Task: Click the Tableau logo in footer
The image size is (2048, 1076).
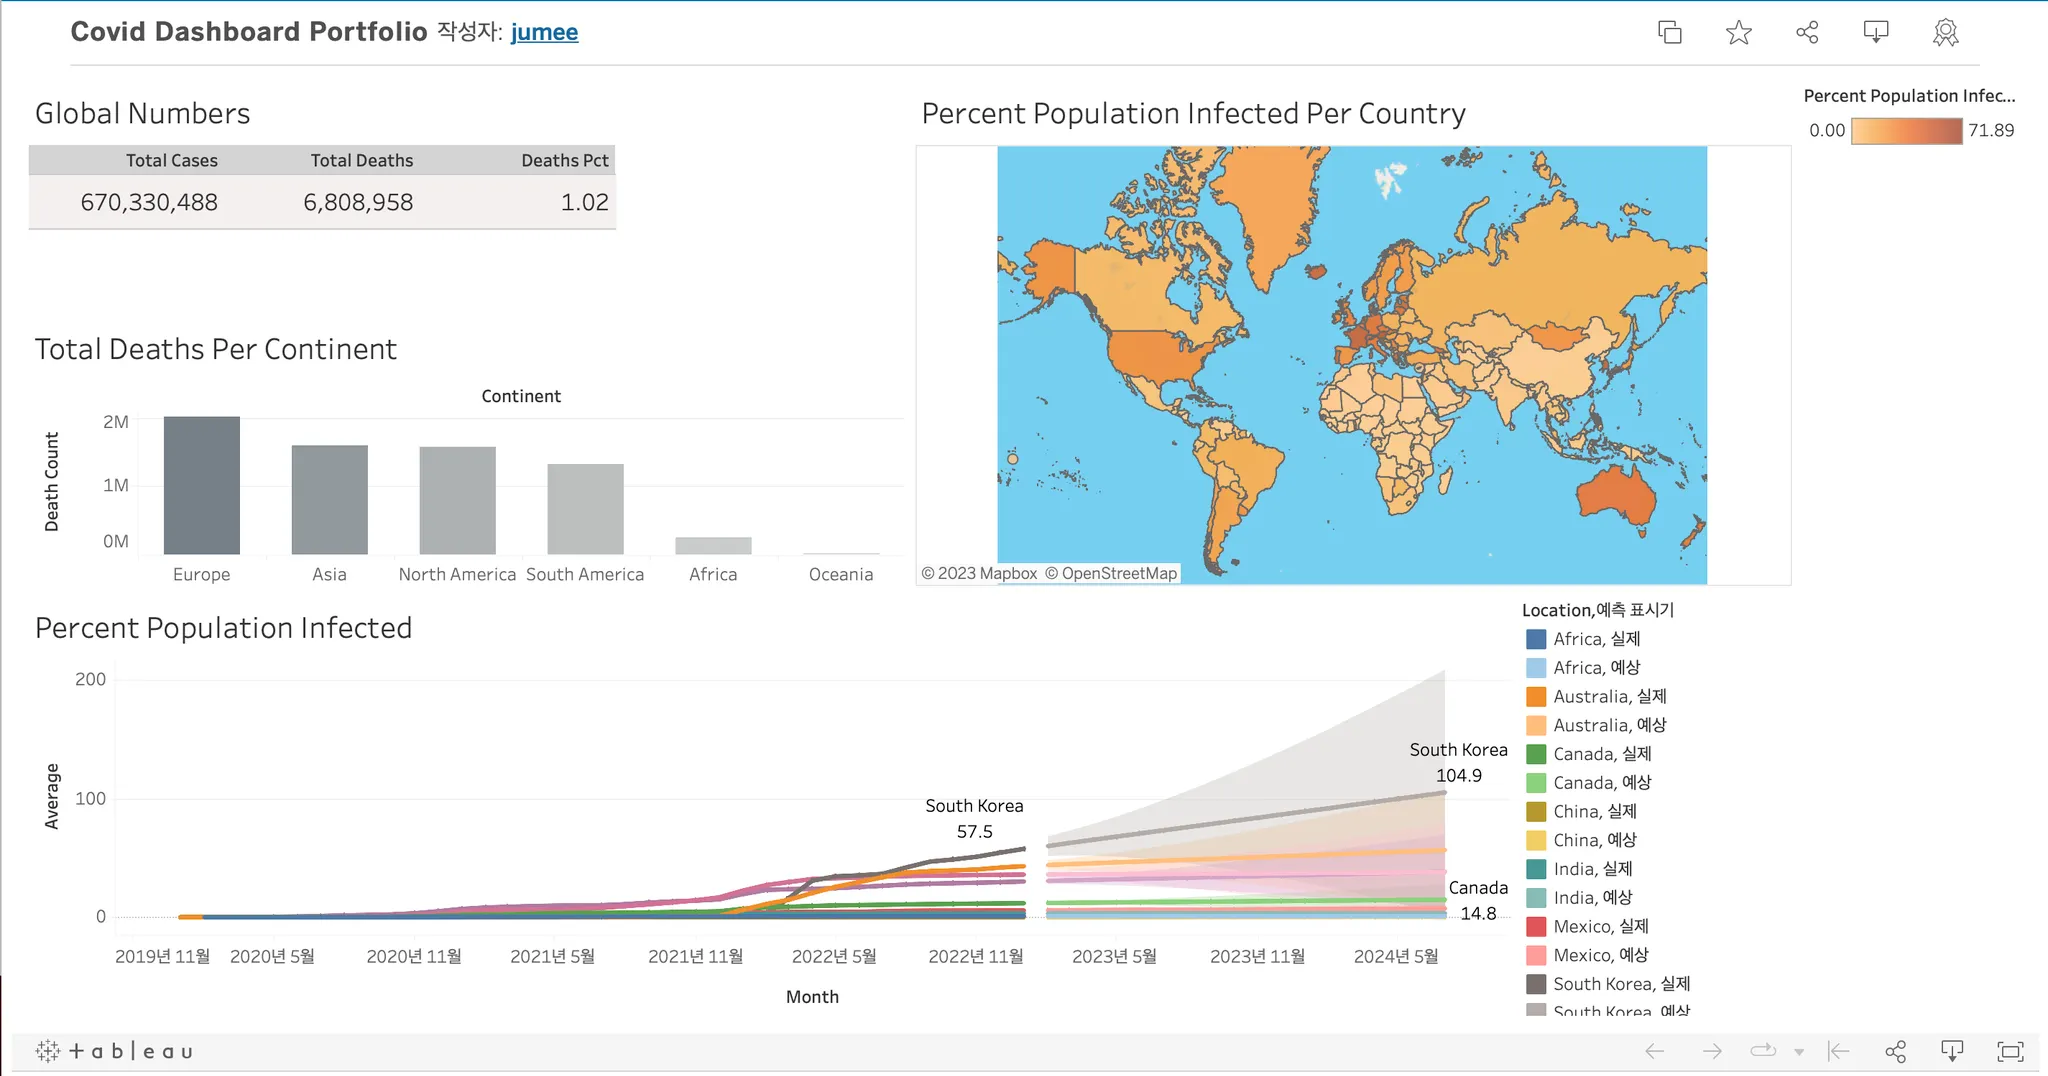Action: point(114,1051)
